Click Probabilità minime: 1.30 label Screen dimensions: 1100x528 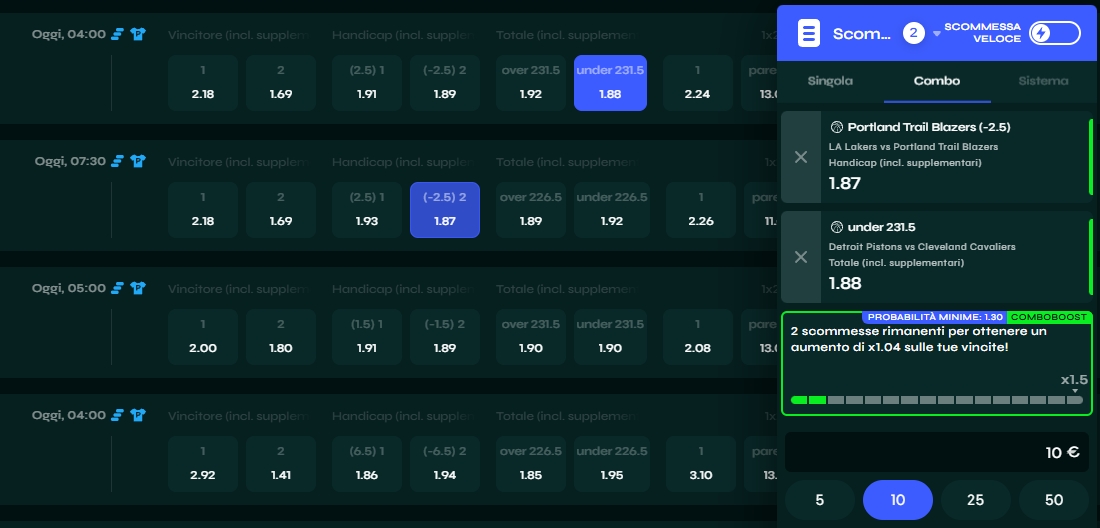click(935, 317)
